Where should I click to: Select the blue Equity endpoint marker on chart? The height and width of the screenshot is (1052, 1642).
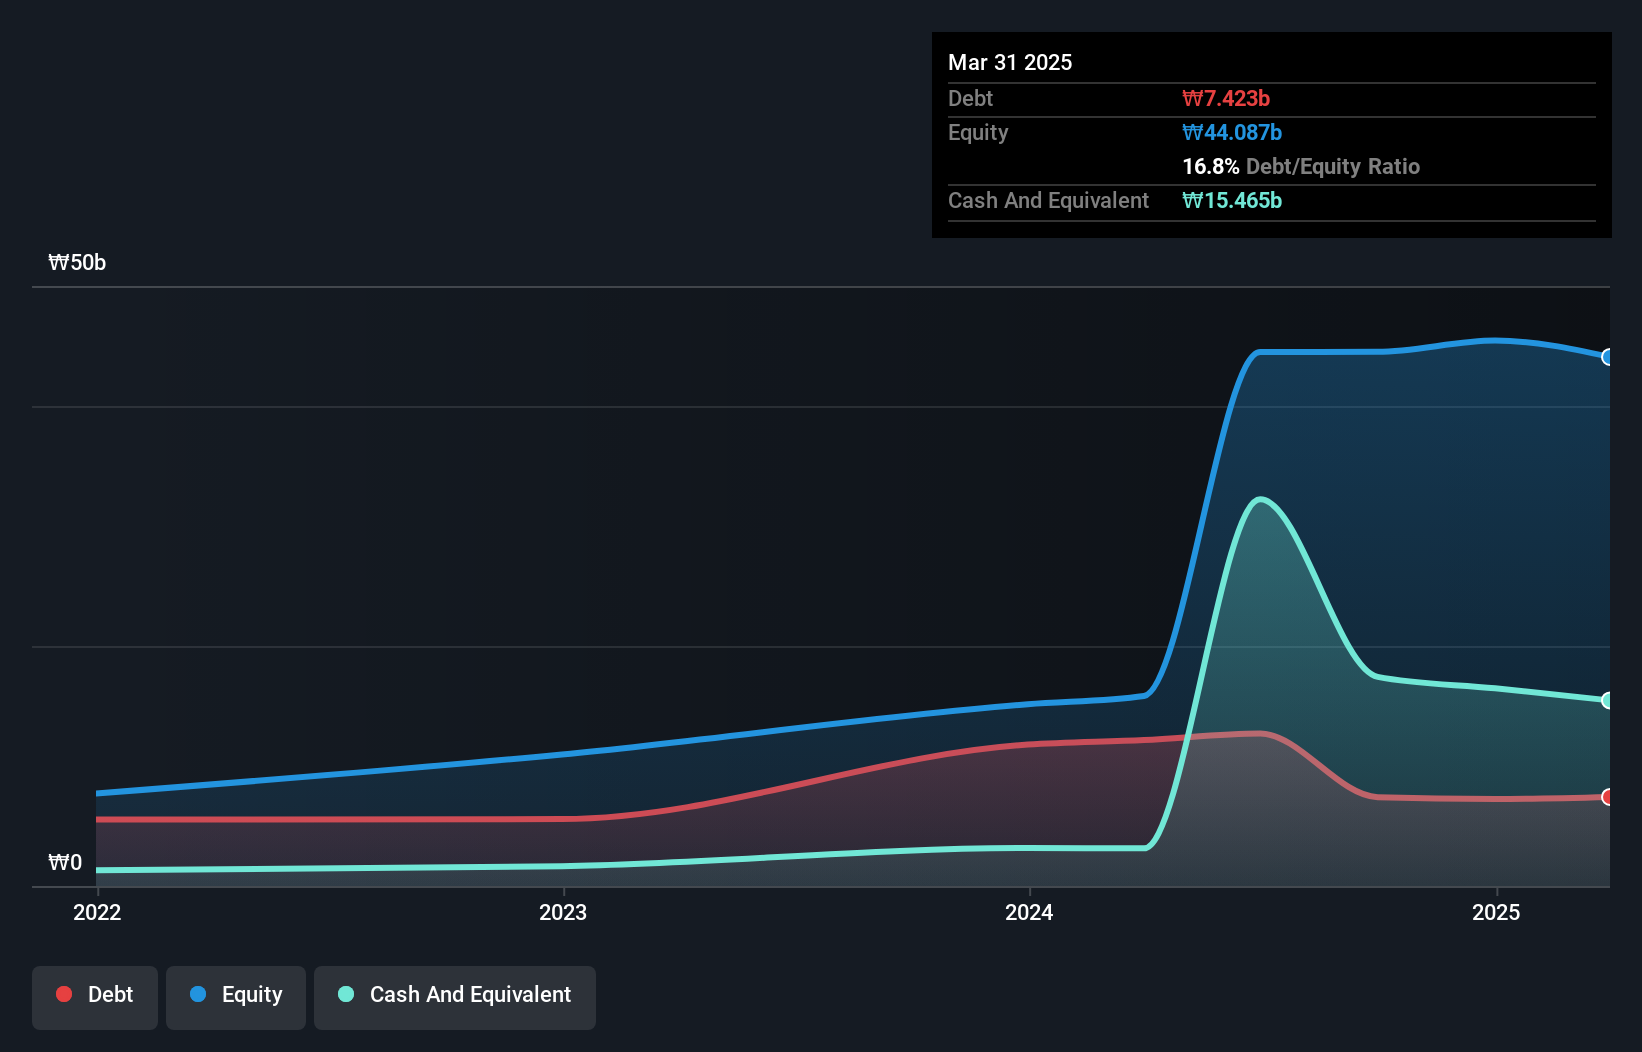click(x=1608, y=357)
